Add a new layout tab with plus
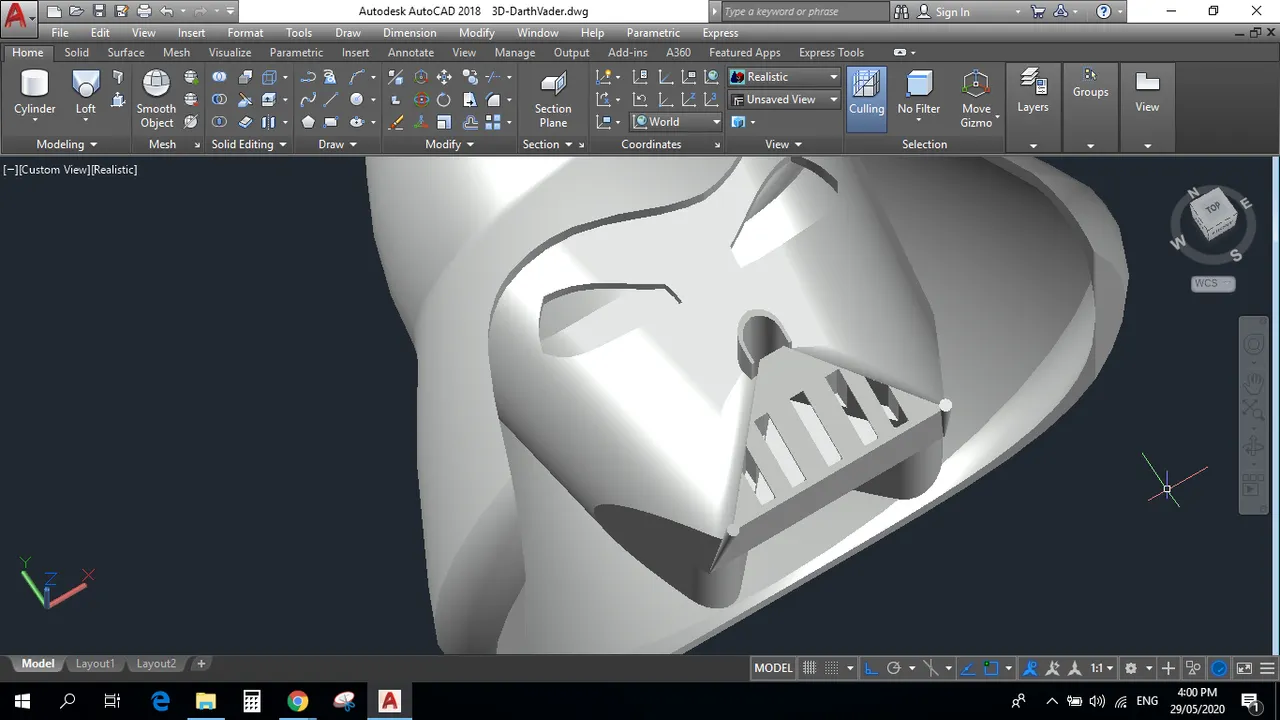Screen dimensions: 1280x720 (201, 664)
